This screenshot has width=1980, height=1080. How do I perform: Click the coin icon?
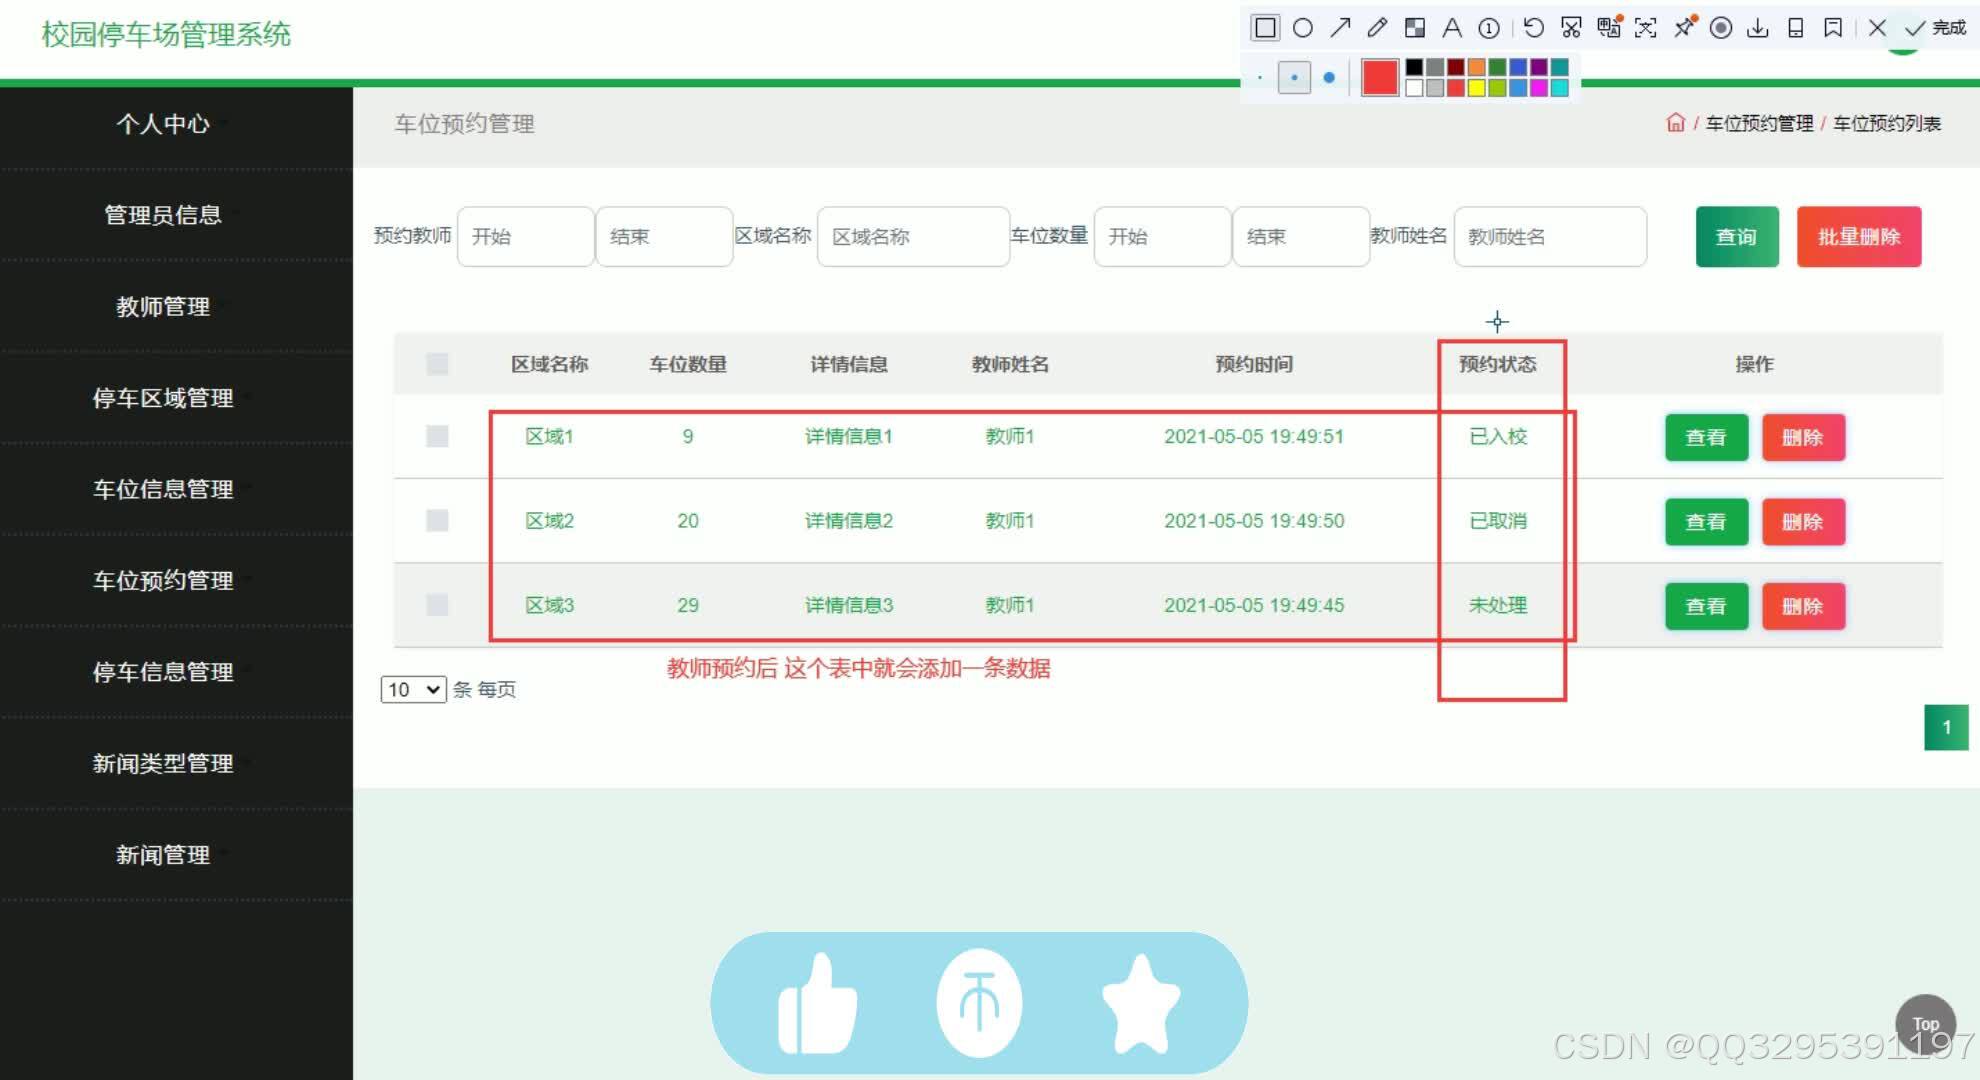click(979, 1003)
